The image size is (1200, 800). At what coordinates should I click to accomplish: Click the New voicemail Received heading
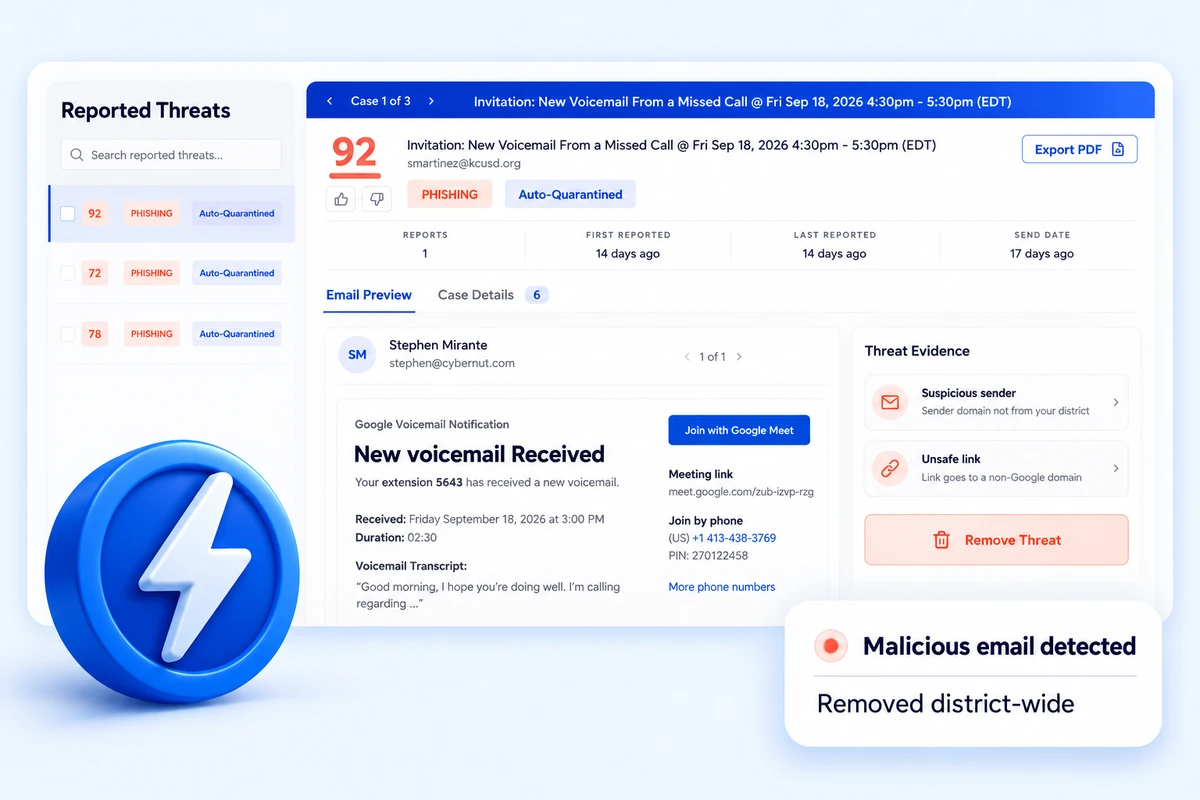point(480,454)
